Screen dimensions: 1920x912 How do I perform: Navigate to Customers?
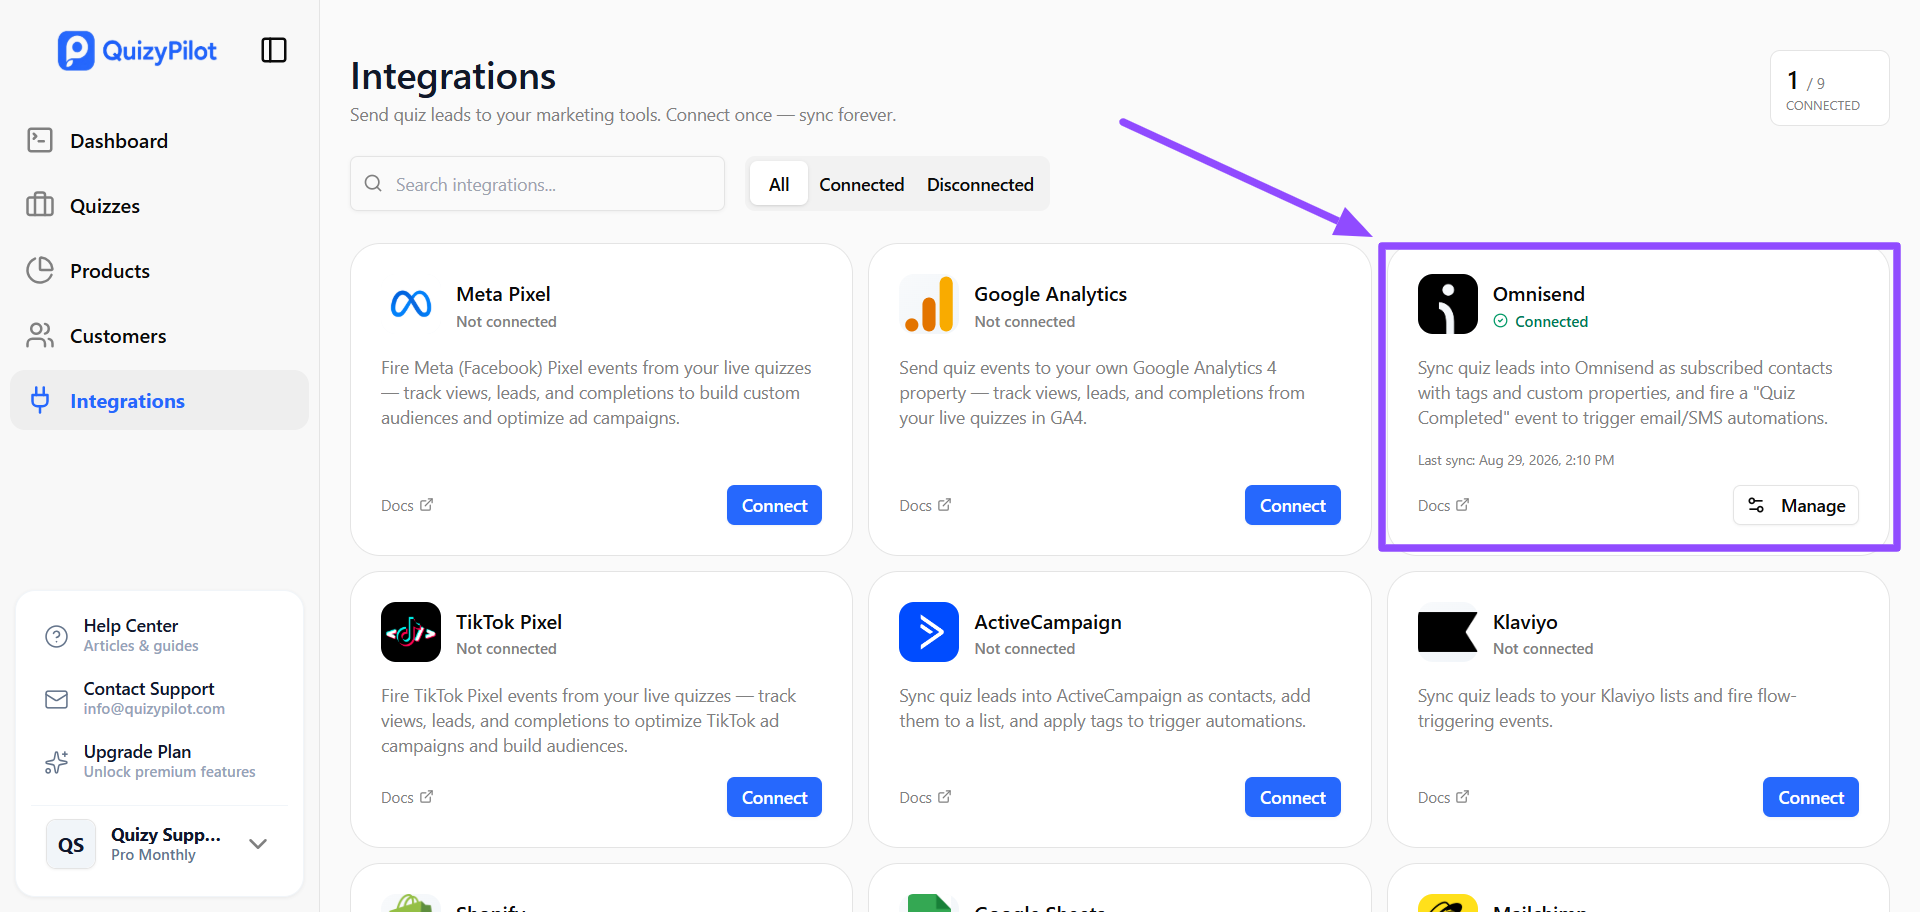[159, 335]
